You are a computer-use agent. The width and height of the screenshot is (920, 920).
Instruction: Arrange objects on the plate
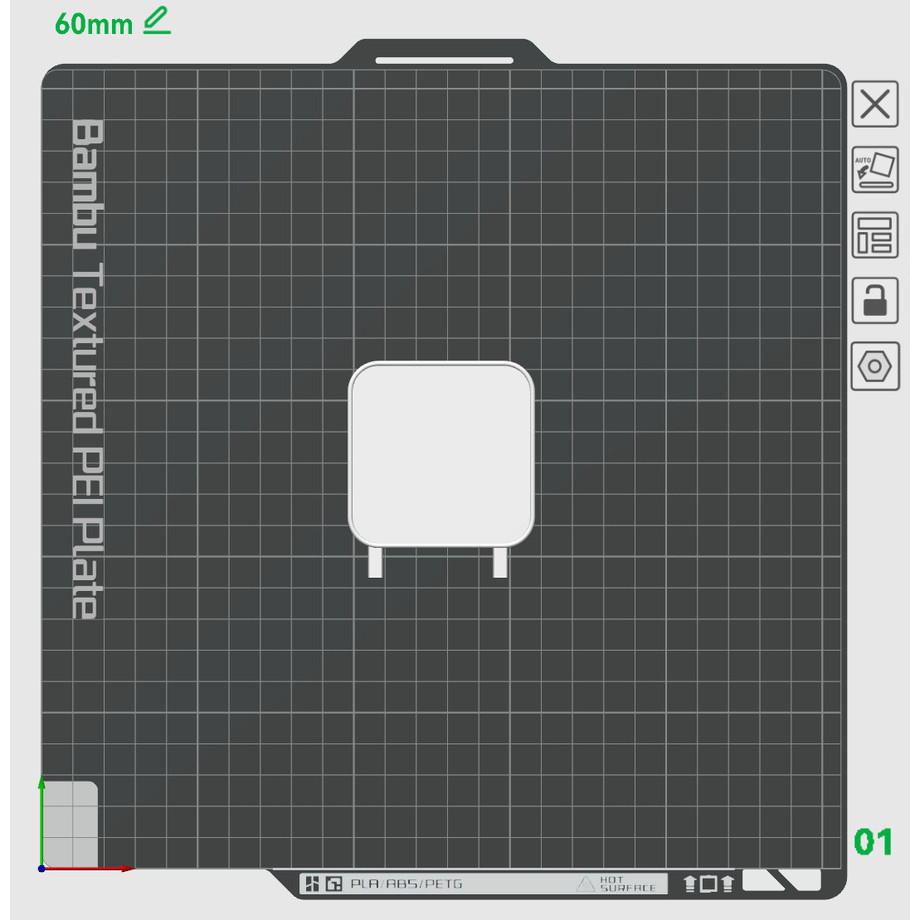(x=875, y=235)
